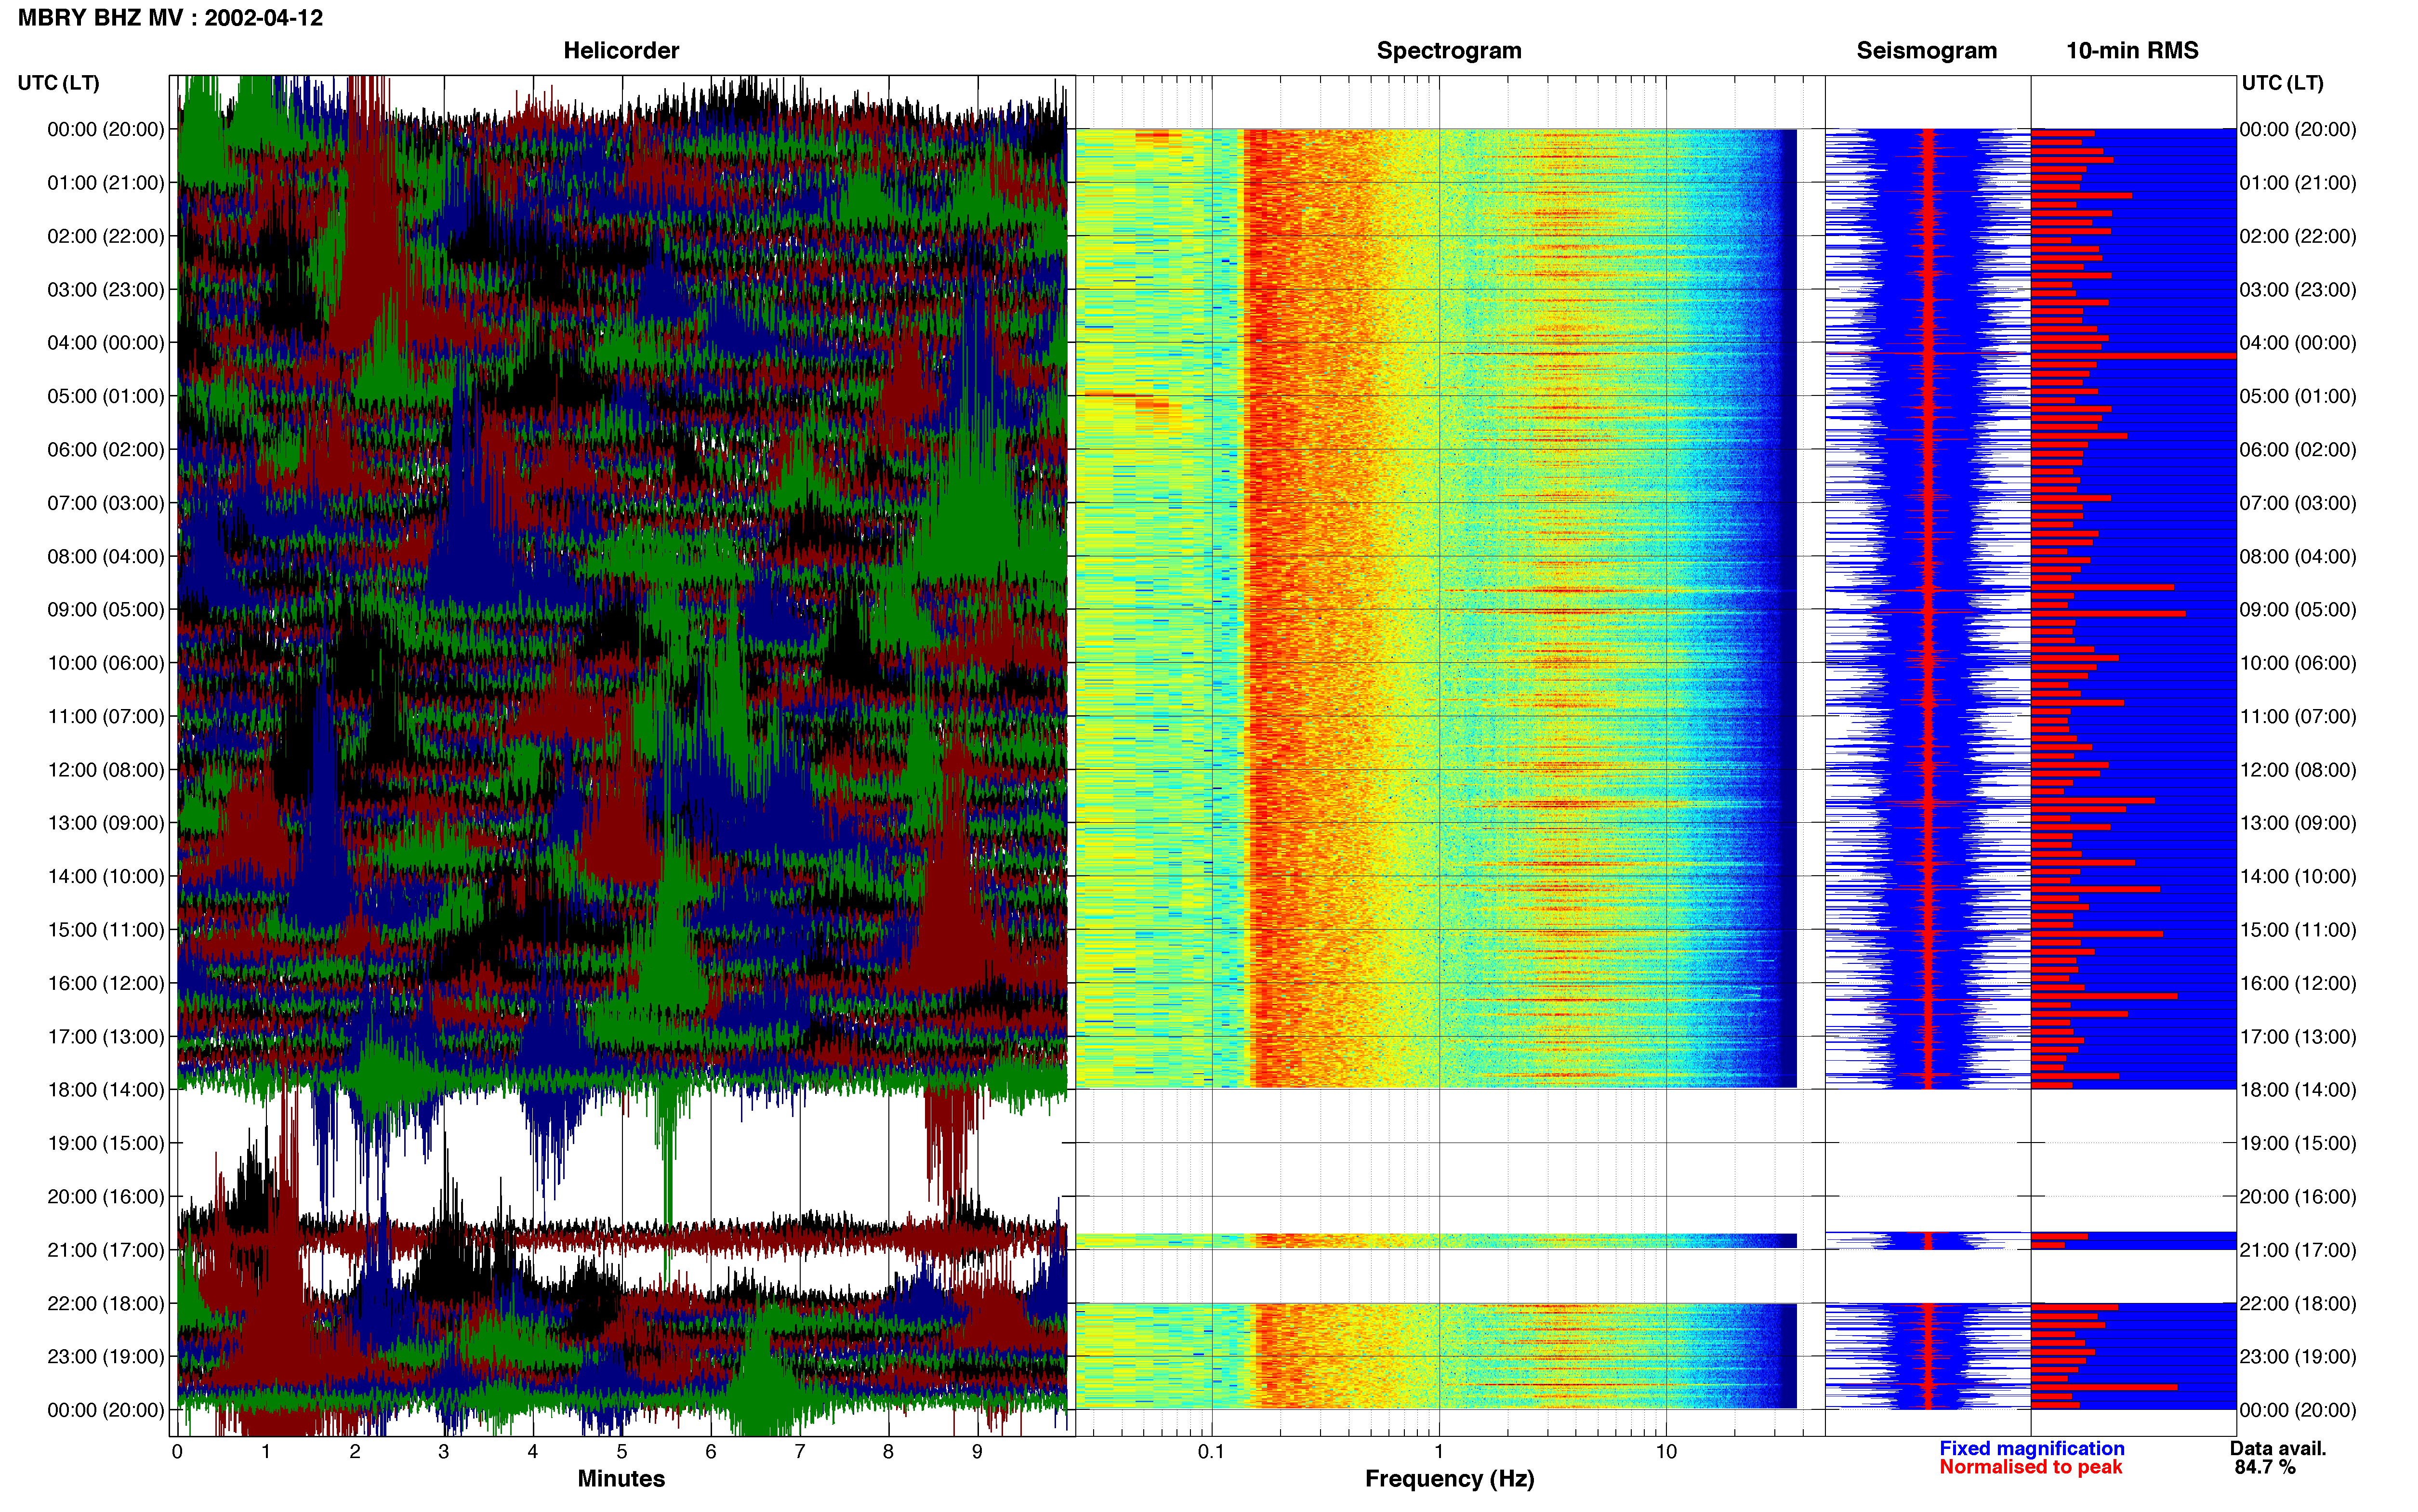2418x1512 pixels.
Task: Click the 4 tick on Minutes axis
Action: (533, 1452)
